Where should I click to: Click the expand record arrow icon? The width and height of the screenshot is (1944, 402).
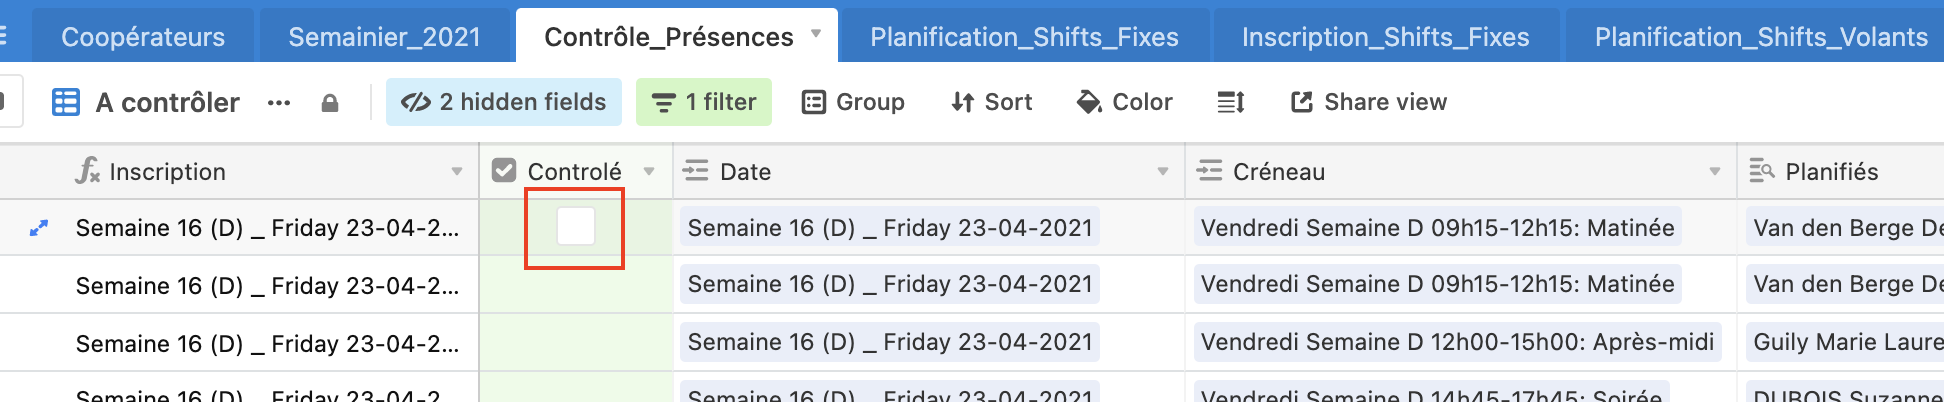39,228
